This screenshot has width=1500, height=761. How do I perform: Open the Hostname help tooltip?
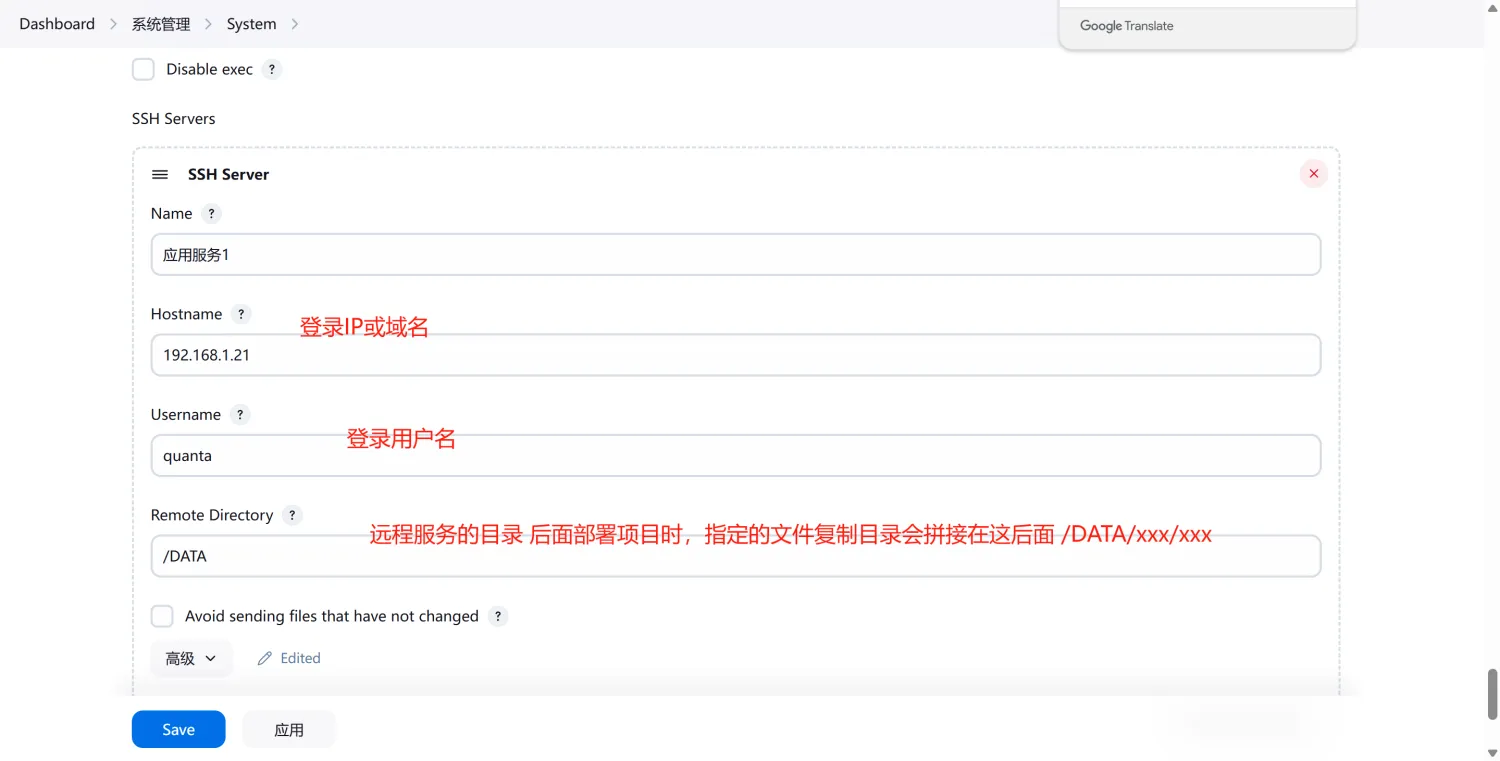240,314
